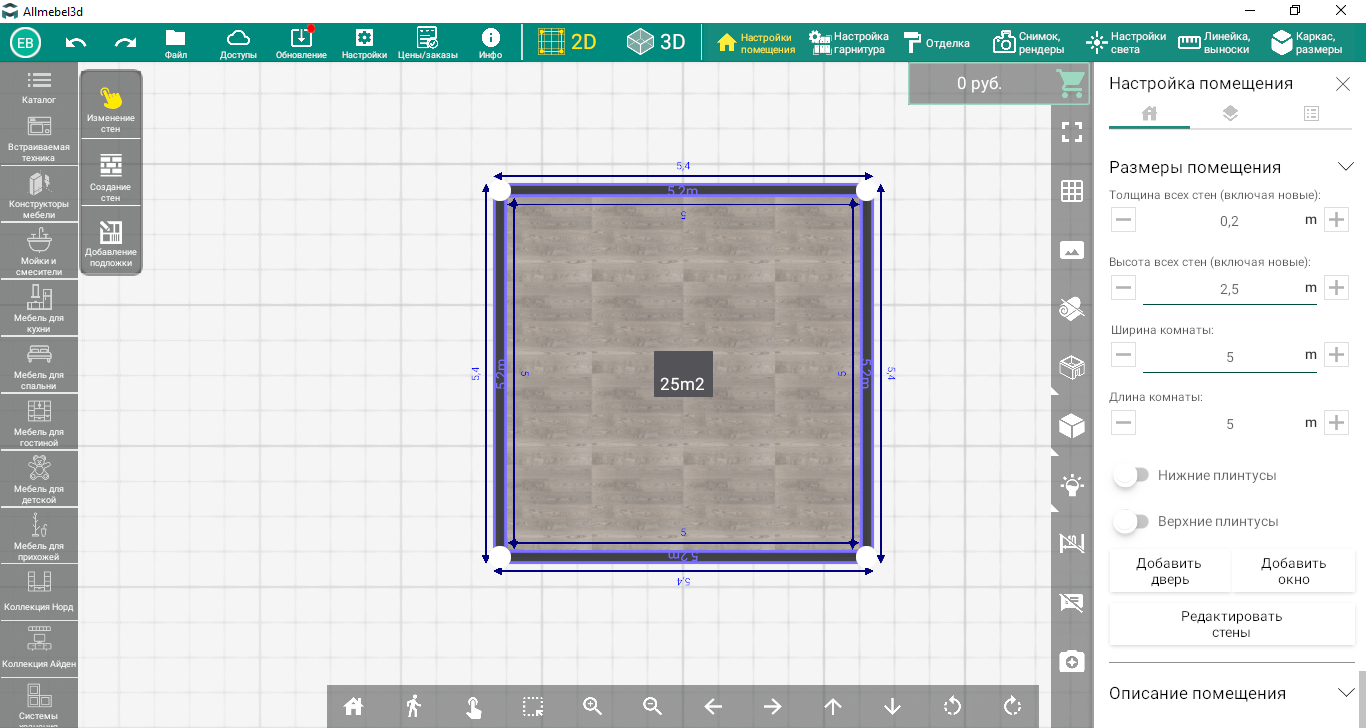
Task: Select the list tab in room settings
Action: click(x=1311, y=113)
